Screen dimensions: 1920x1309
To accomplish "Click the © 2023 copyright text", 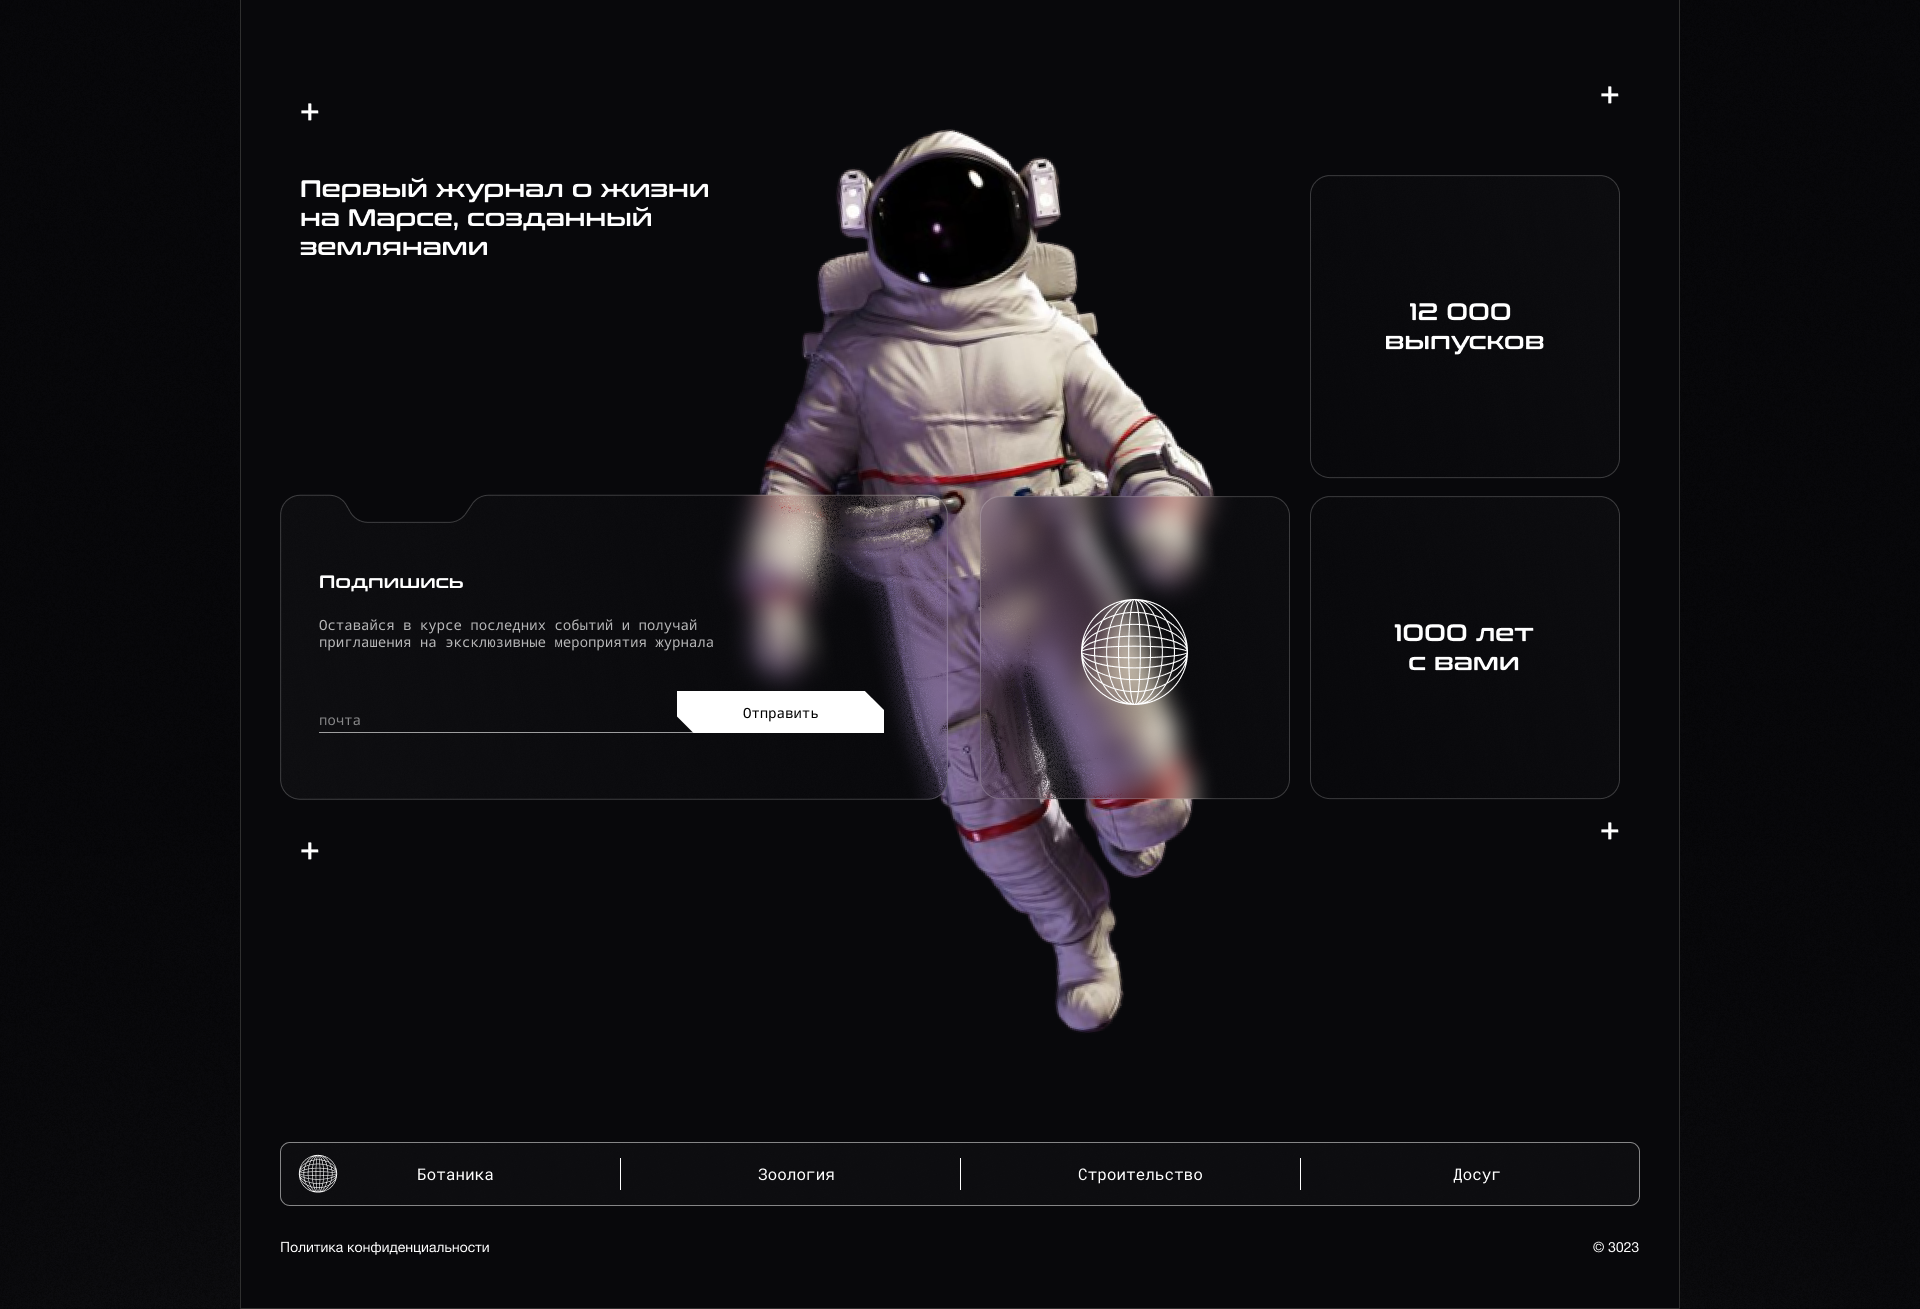I will pos(1615,1247).
